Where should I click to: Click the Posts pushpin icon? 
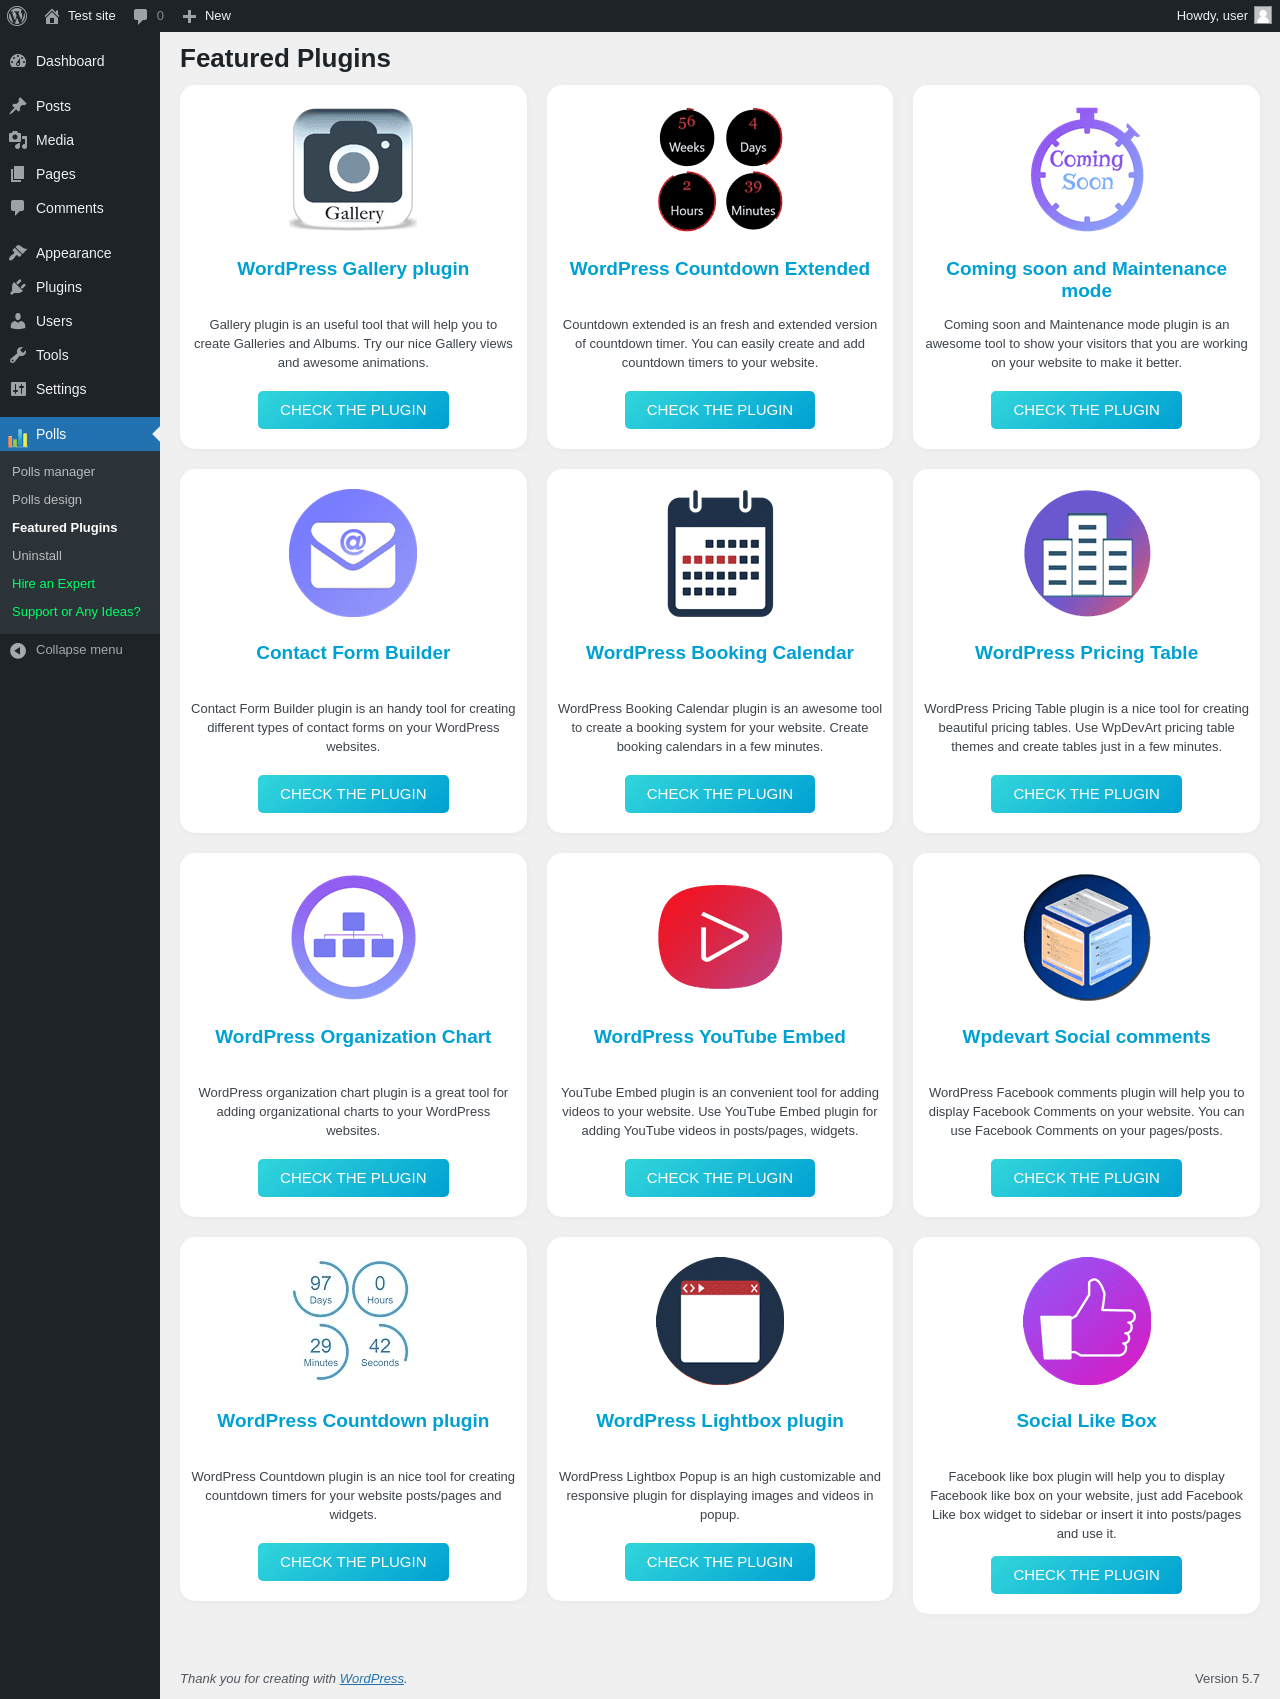pyautogui.click(x=18, y=106)
